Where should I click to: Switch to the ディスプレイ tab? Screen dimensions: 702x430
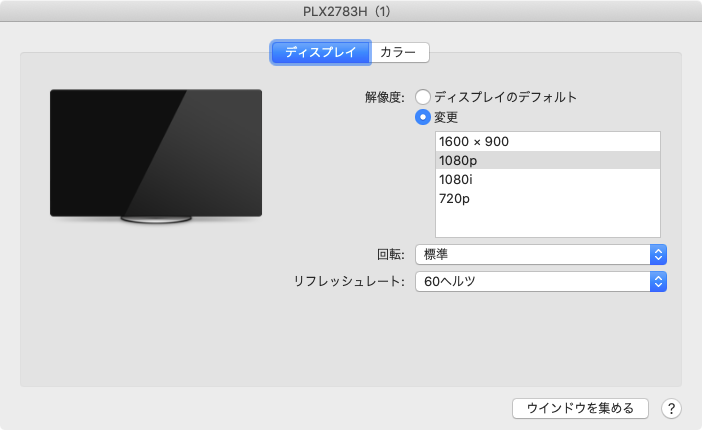click(321, 52)
